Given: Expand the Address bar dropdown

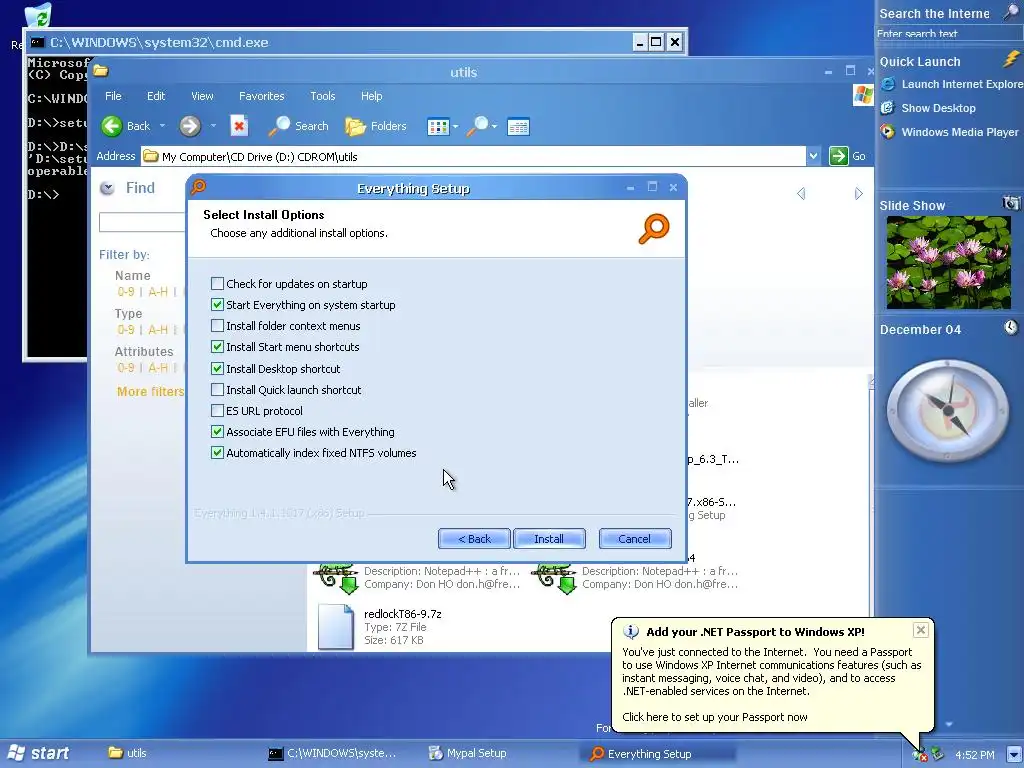Looking at the screenshot, I should click(813, 156).
